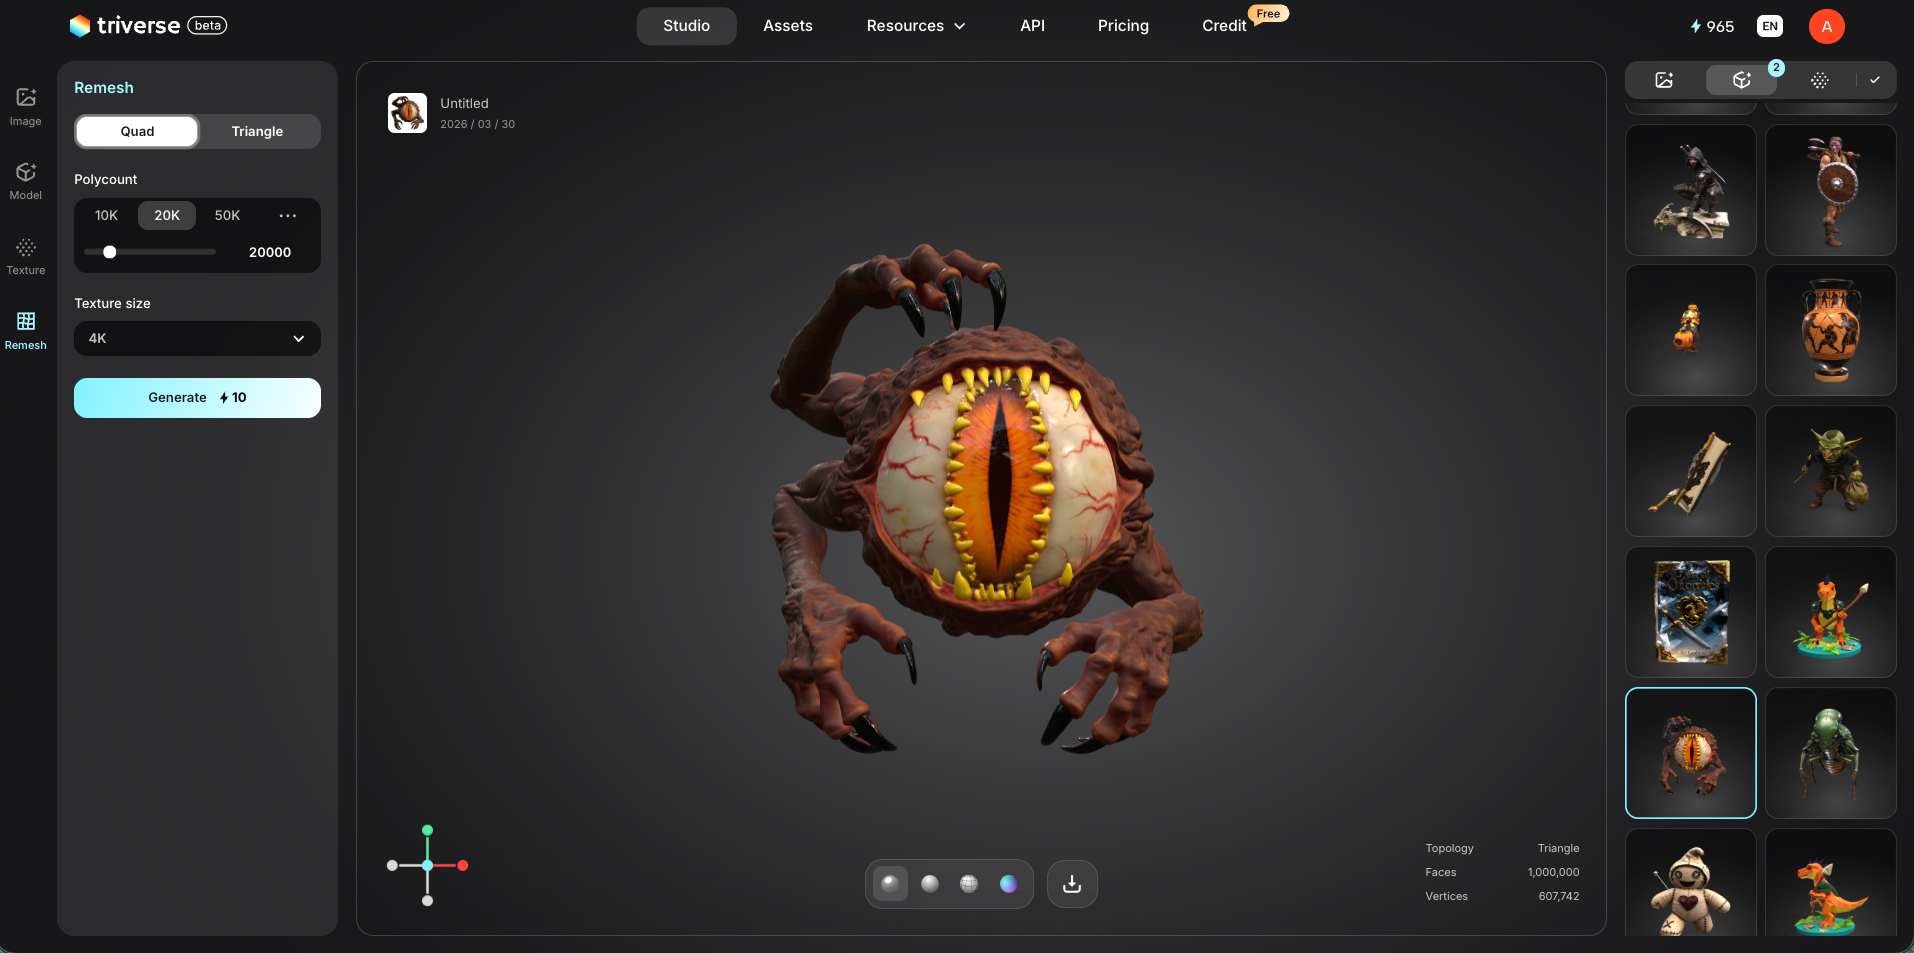The image size is (1914, 953).
Task: Open the Texture size 4K dropdown
Action: (197, 338)
